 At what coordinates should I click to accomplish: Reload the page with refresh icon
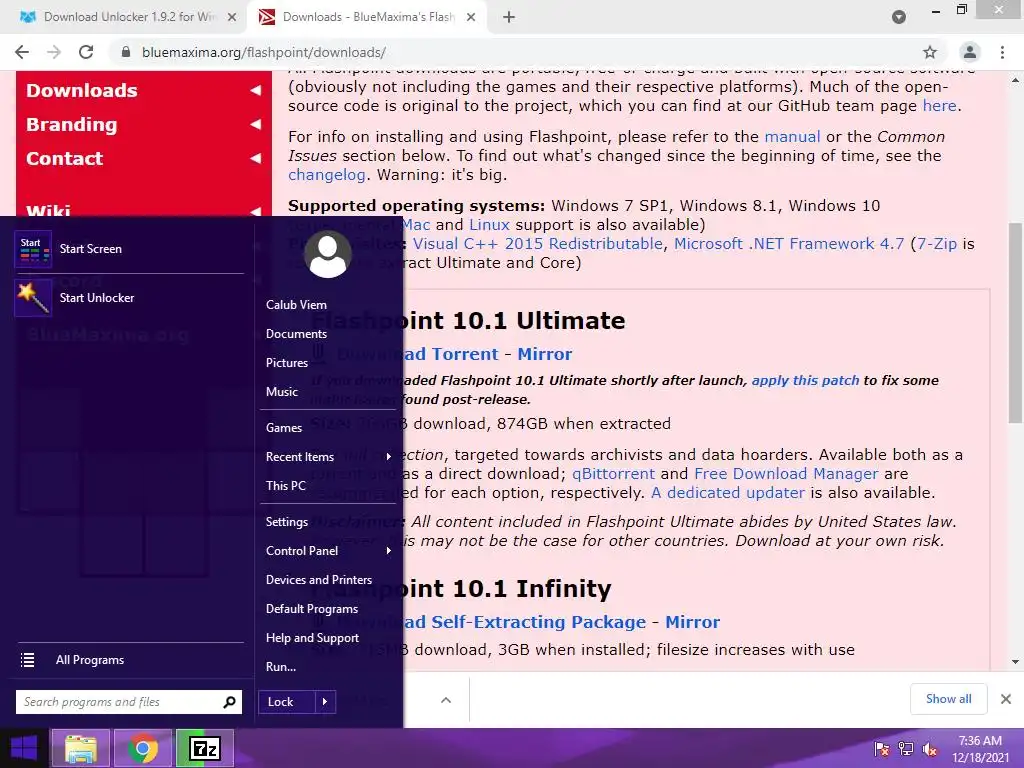[x=86, y=52]
